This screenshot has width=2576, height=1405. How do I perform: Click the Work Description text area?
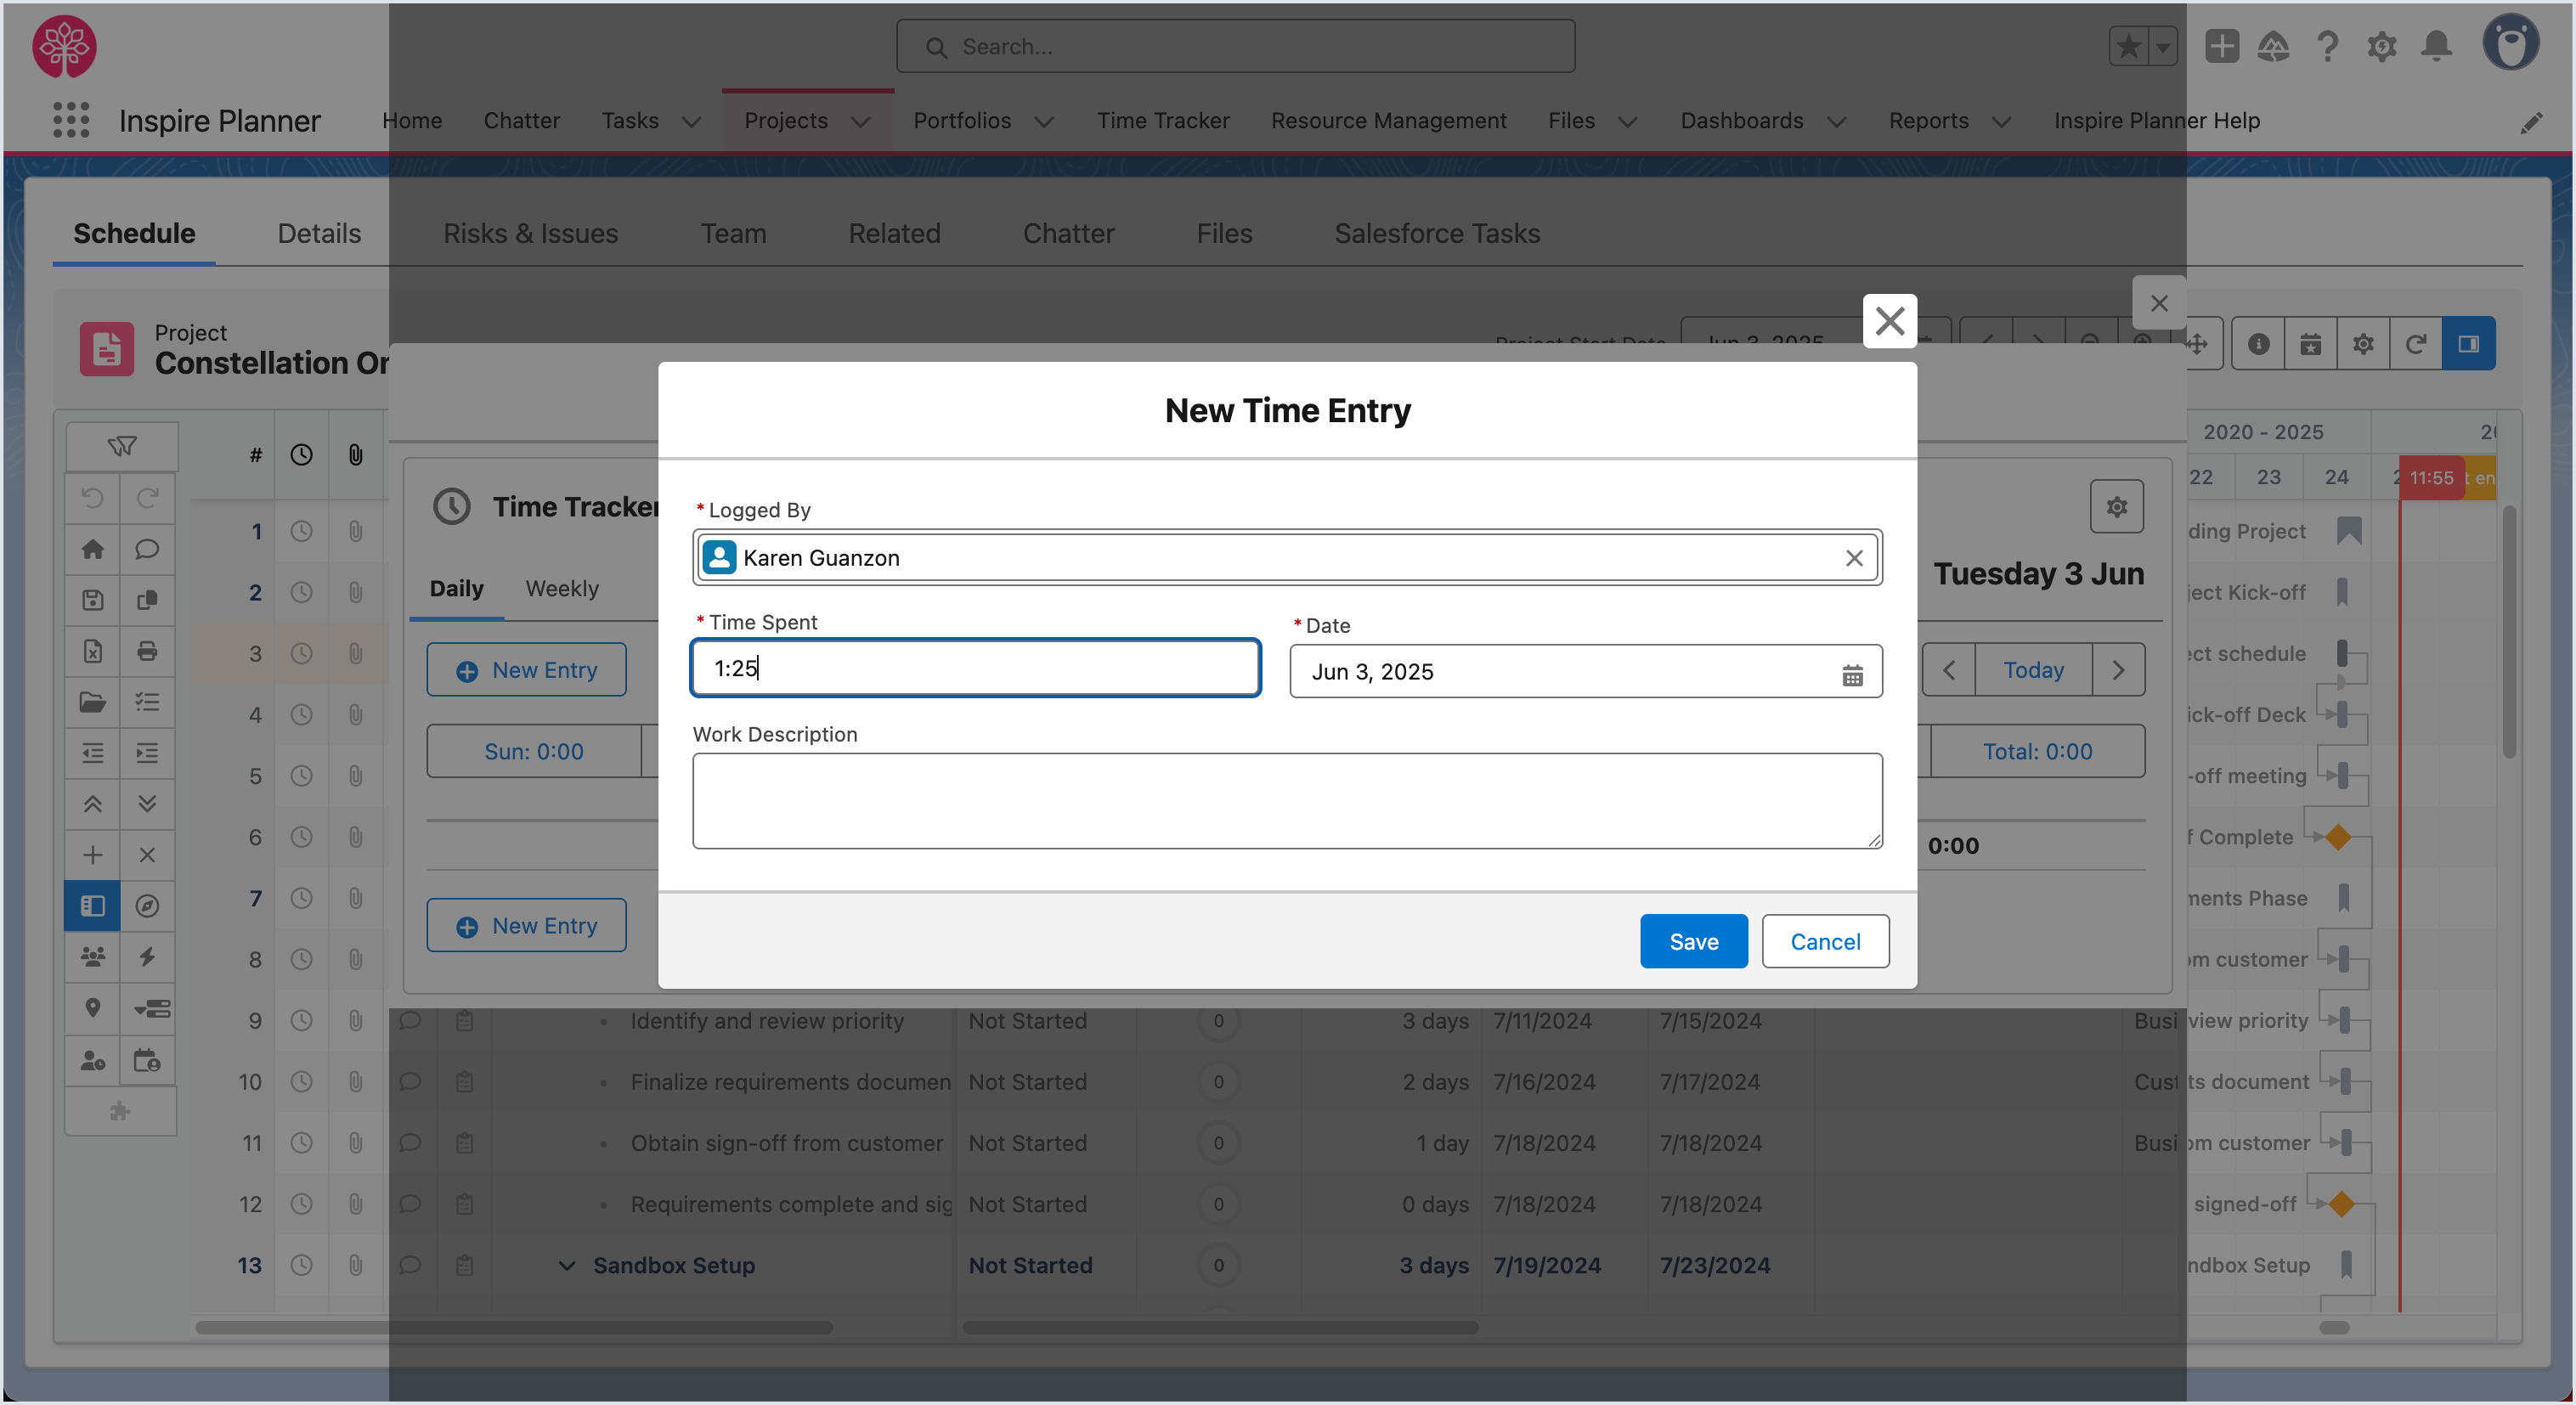pyautogui.click(x=1287, y=801)
